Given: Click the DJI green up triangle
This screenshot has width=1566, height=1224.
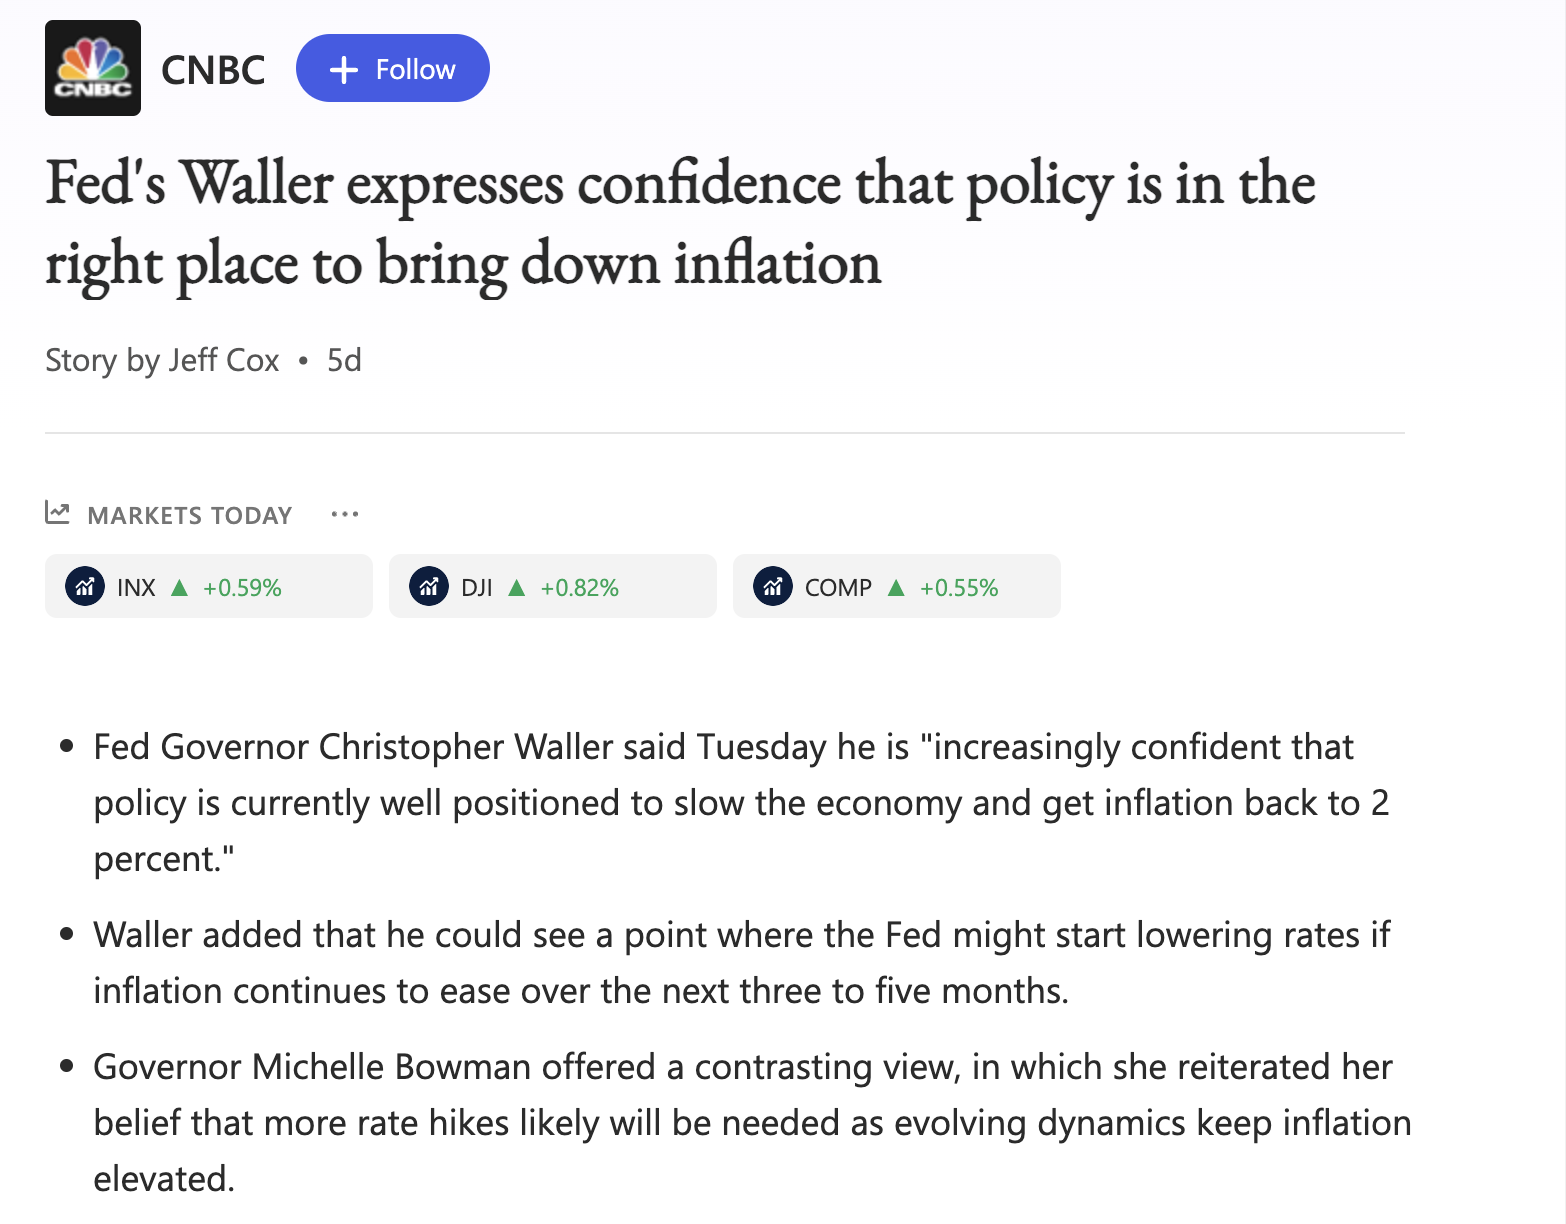Looking at the screenshot, I should pos(517,587).
